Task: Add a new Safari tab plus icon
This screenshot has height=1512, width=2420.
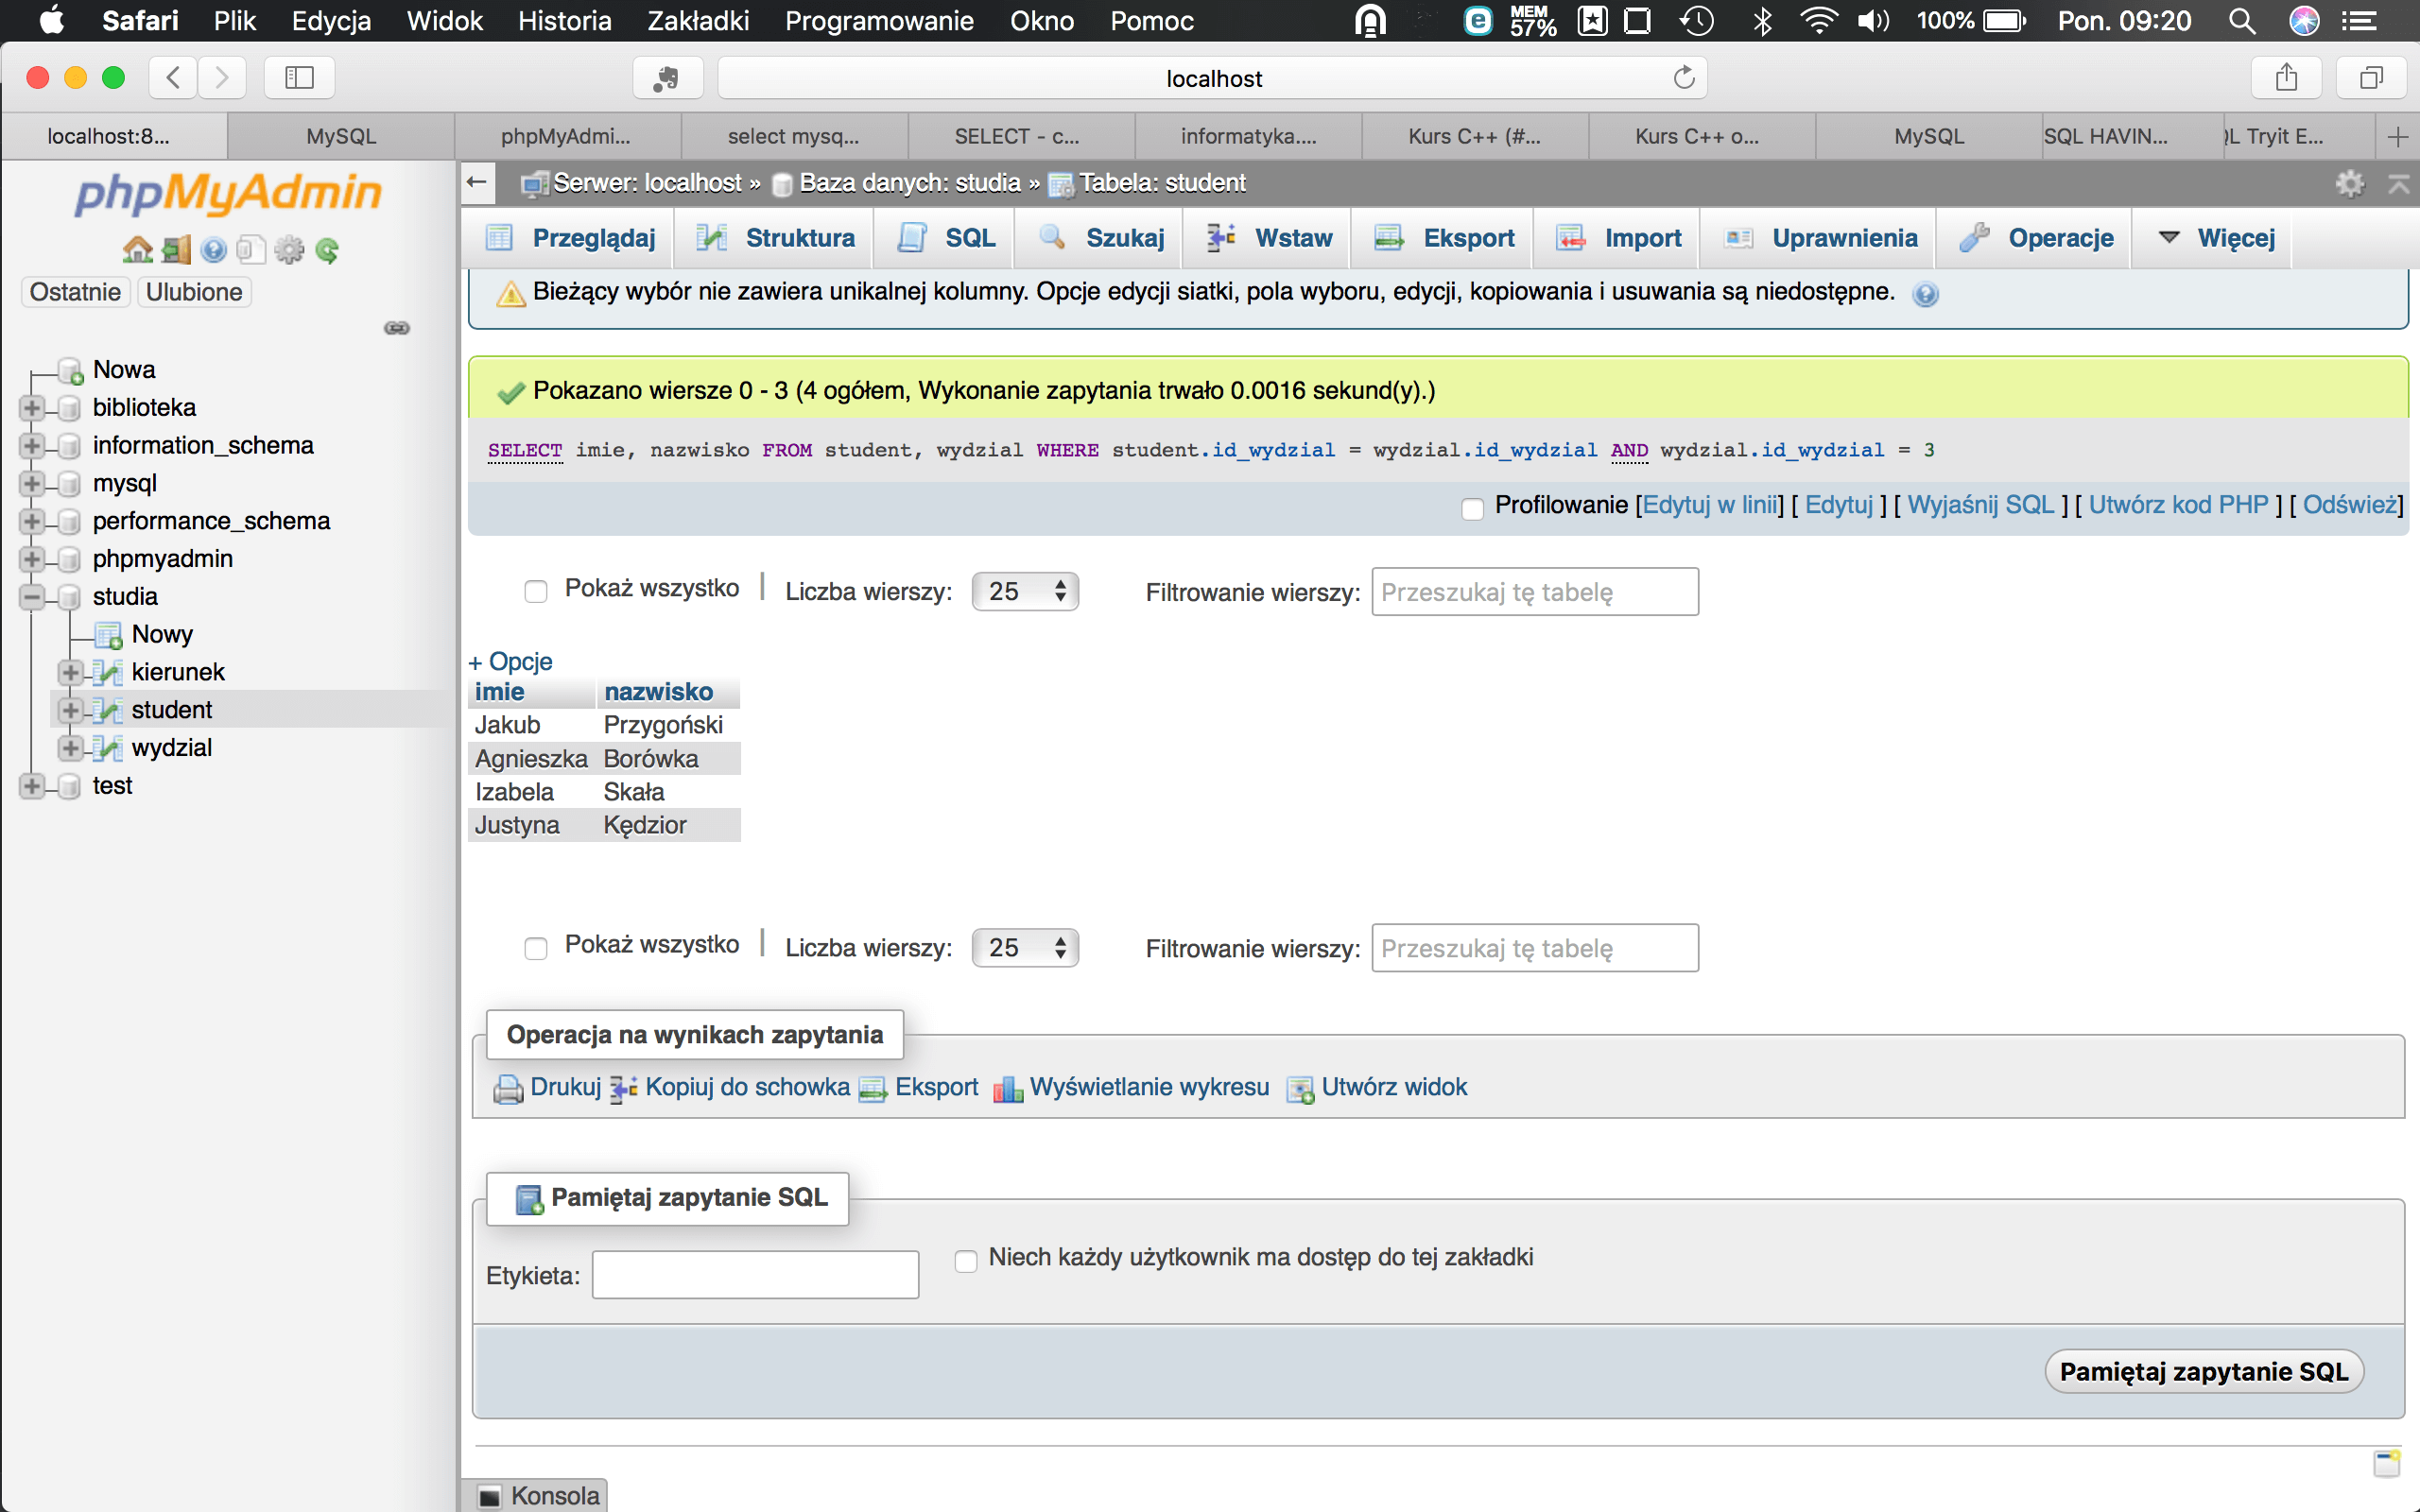Action: pyautogui.click(x=2397, y=137)
